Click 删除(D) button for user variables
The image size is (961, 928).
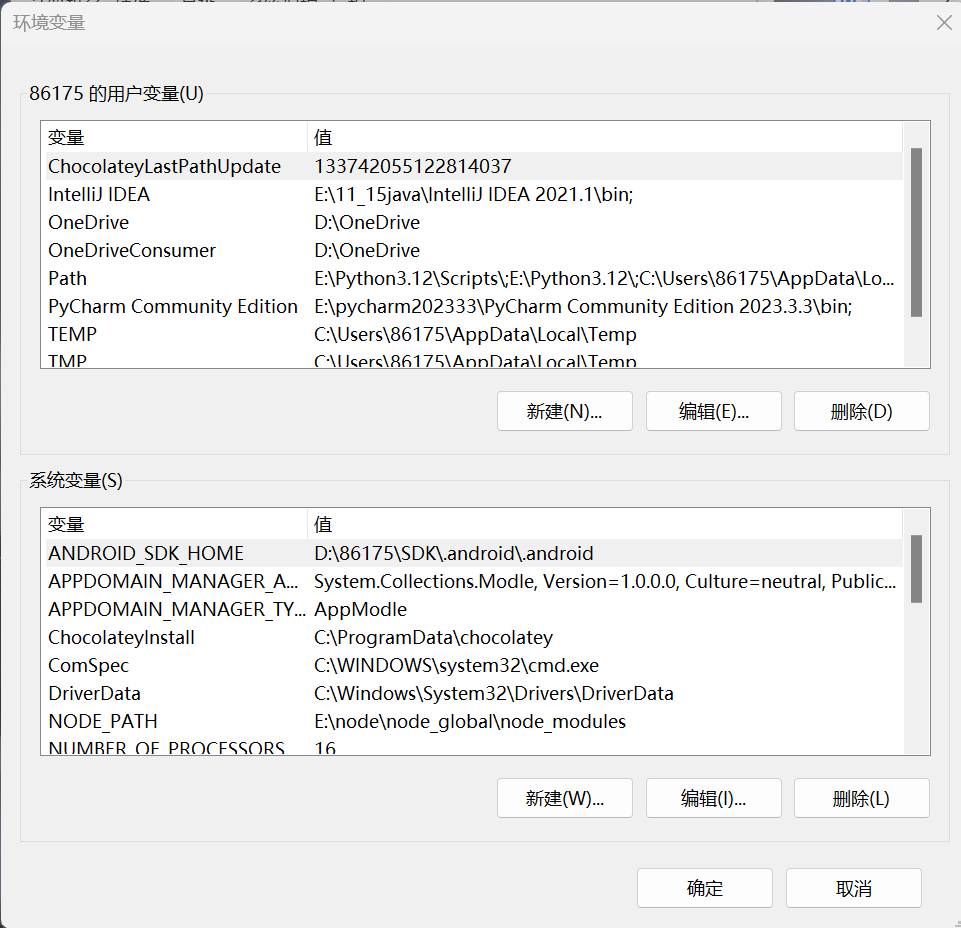(861, 411)
